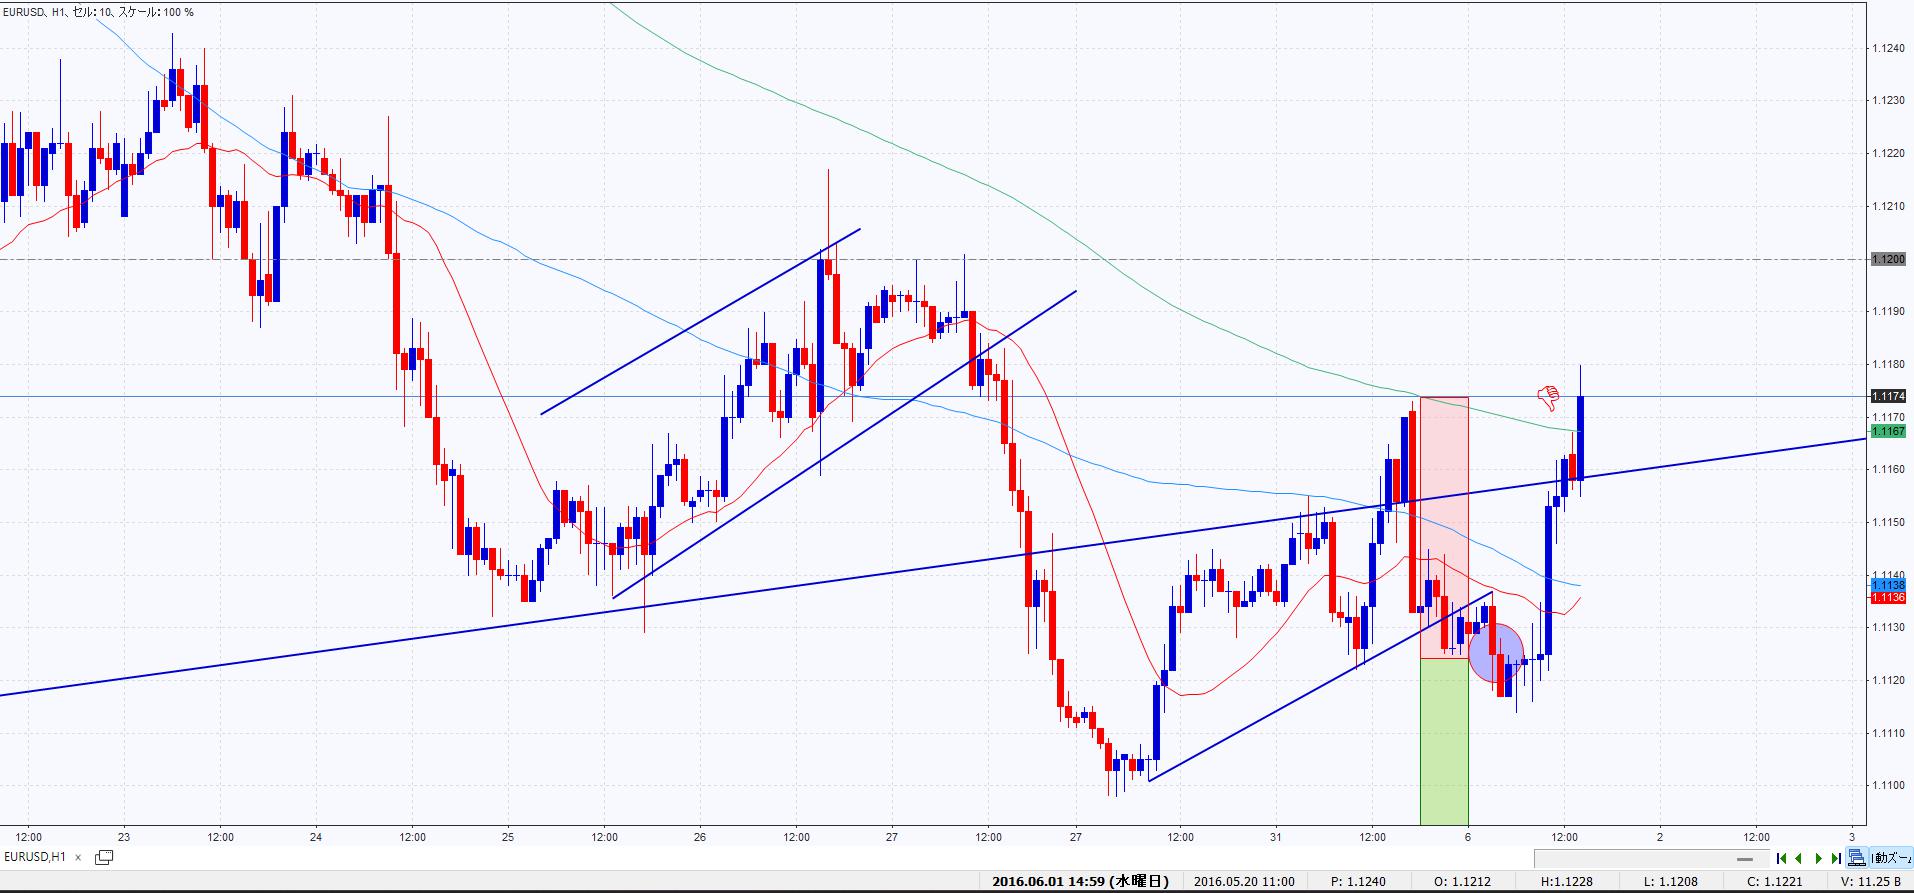Click the green 1.1167 moving average price tag
1914x893 pixels.
click(1889, 431)
